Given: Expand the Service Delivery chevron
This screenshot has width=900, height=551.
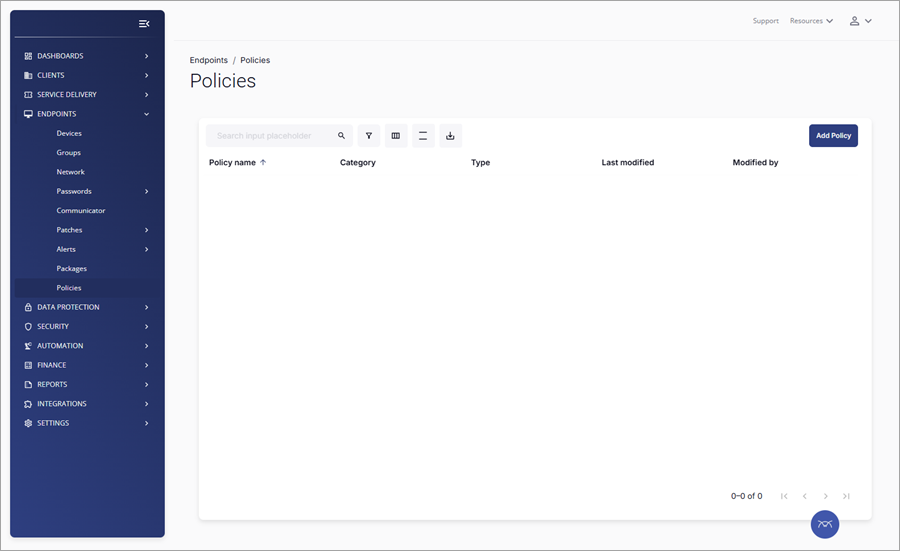Looking at the screenshot, I should point(146,95).
